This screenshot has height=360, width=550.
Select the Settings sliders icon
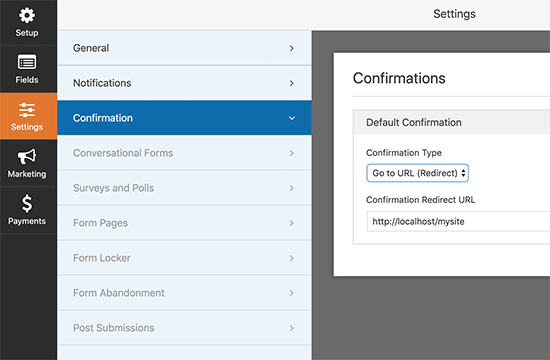click(x=27, y=110)
